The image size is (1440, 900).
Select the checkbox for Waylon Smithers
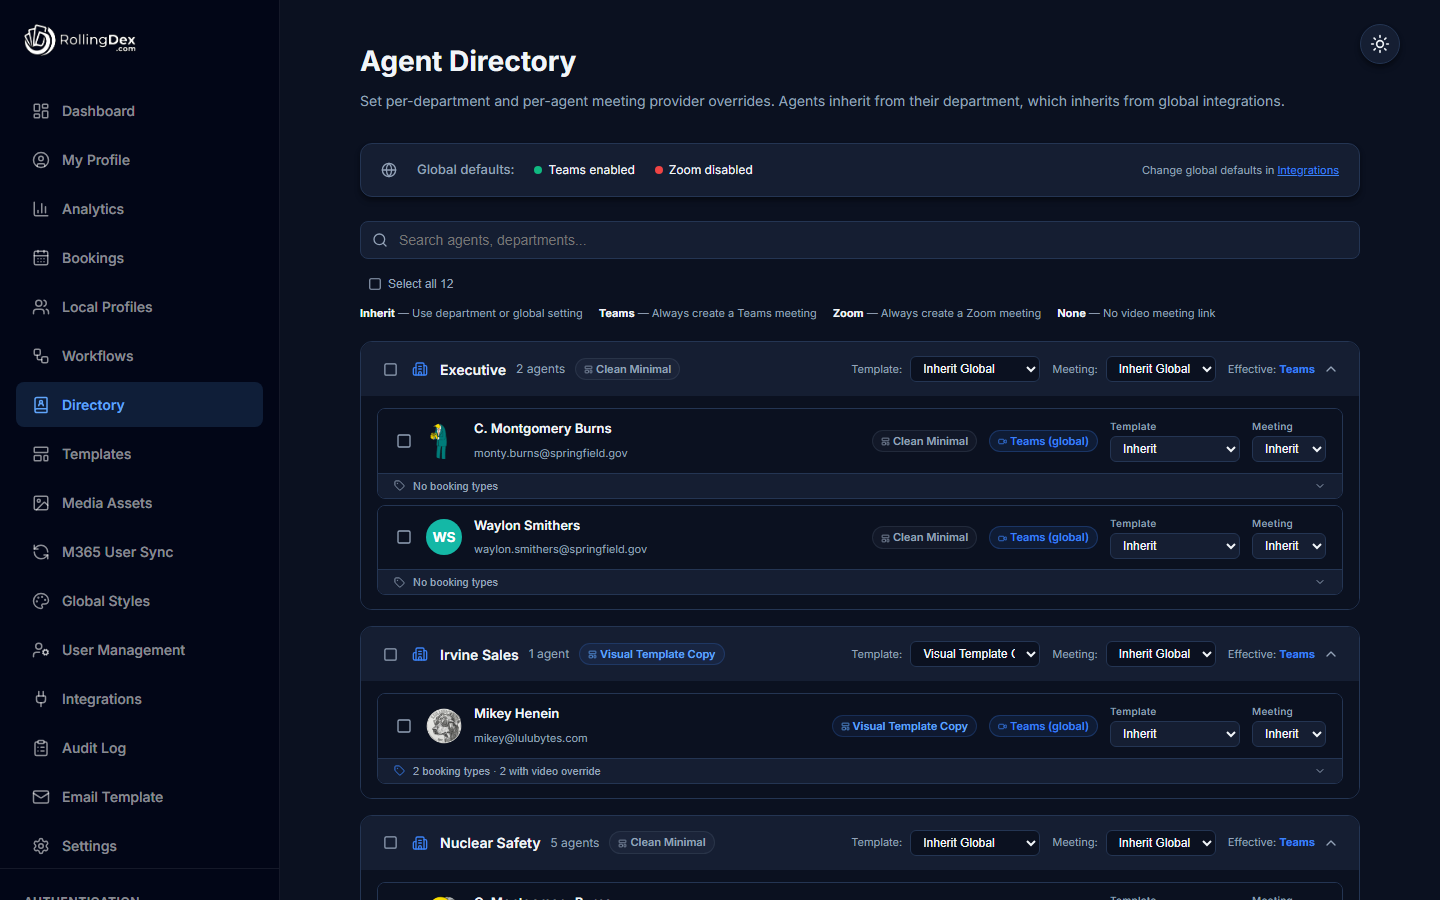coord(404,537)
